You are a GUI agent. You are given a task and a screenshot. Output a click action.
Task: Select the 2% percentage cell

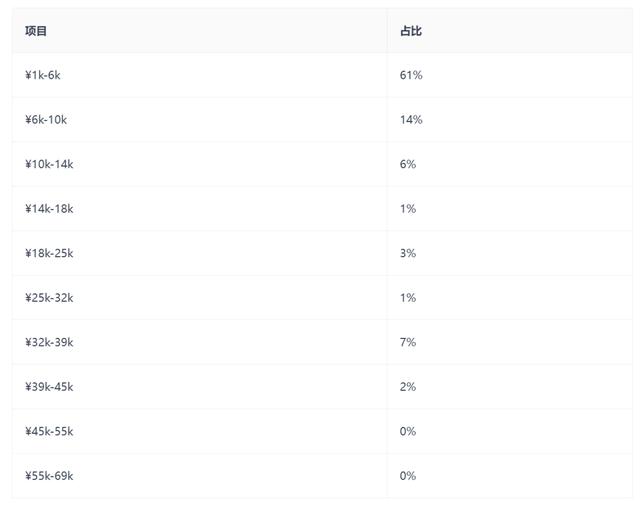point(407,387)
